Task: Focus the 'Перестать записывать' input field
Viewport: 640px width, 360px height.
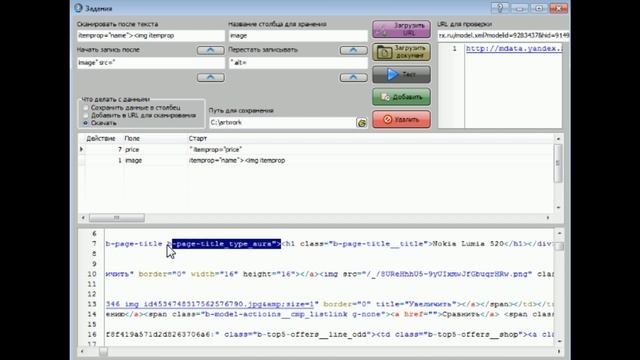Action: [298, 63]
